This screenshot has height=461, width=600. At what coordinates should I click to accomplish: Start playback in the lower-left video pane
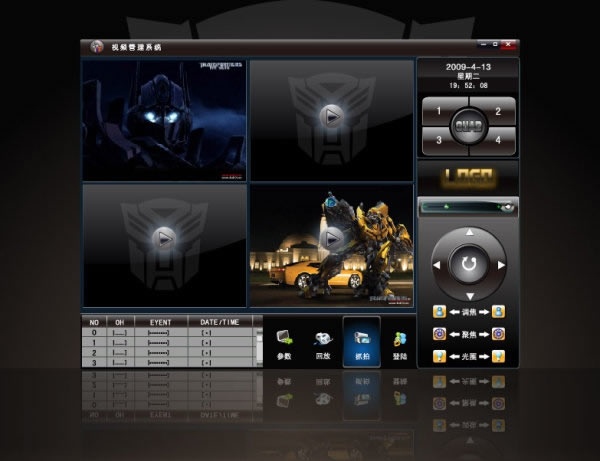[x=165, y=239]
